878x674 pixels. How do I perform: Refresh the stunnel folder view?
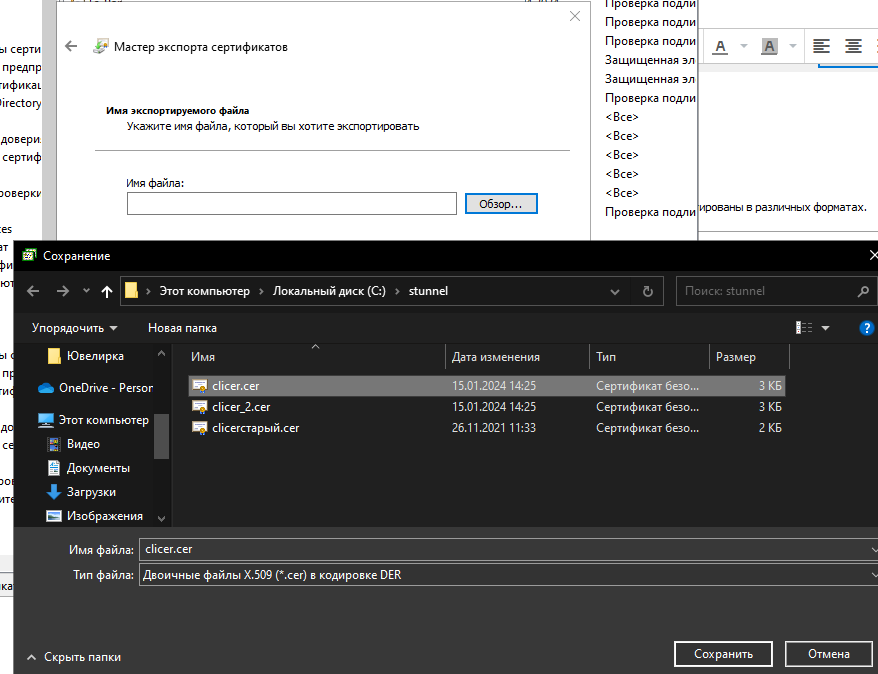648,291
